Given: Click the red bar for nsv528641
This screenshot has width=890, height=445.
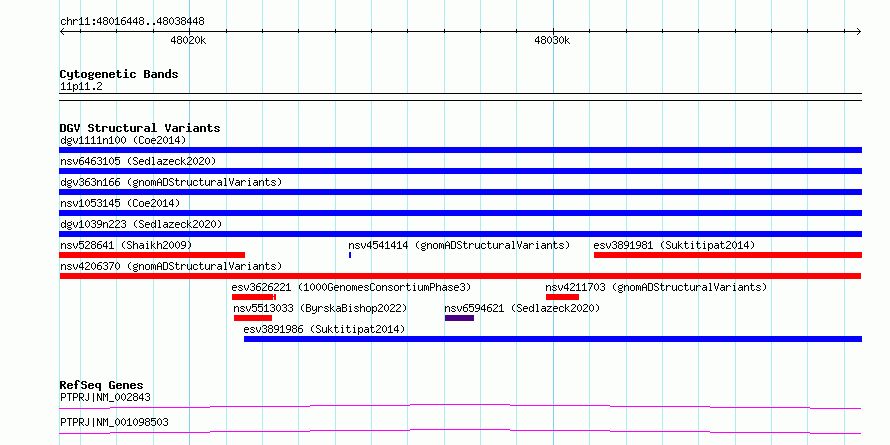Looking at the screenshot, I should pyautogui.click(x=152, y=255).
